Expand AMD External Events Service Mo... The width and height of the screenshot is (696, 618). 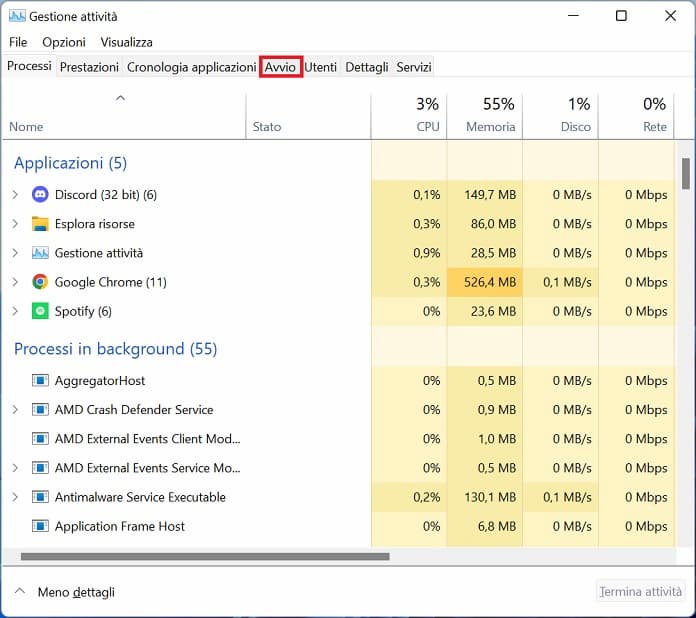15,467
